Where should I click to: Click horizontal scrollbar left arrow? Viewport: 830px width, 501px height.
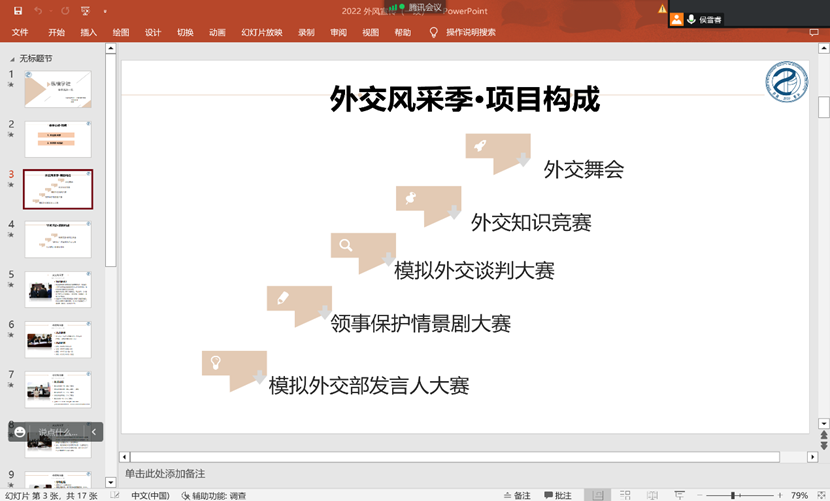[124, 457]
